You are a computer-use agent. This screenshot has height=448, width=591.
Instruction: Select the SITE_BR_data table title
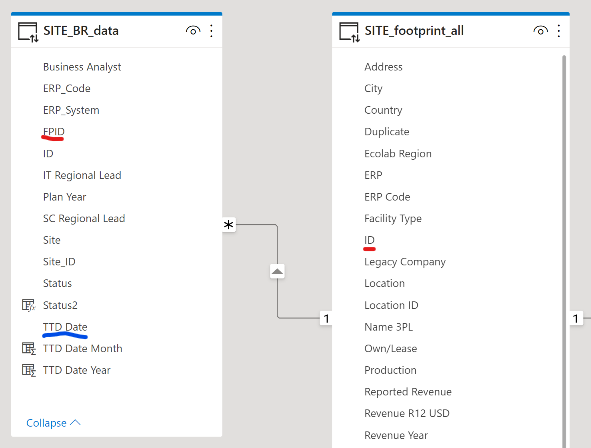point(81,31)
